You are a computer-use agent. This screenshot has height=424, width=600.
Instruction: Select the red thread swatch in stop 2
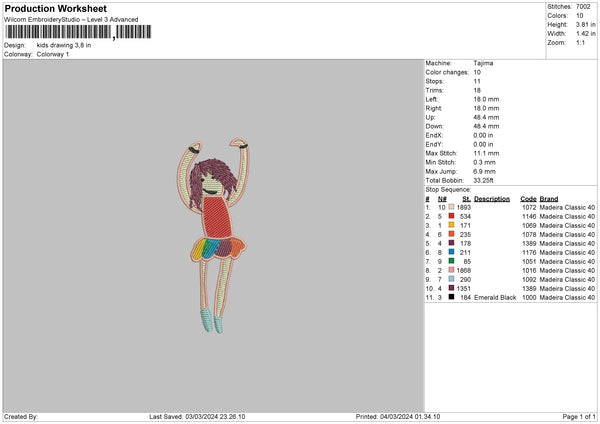(453, 216)
